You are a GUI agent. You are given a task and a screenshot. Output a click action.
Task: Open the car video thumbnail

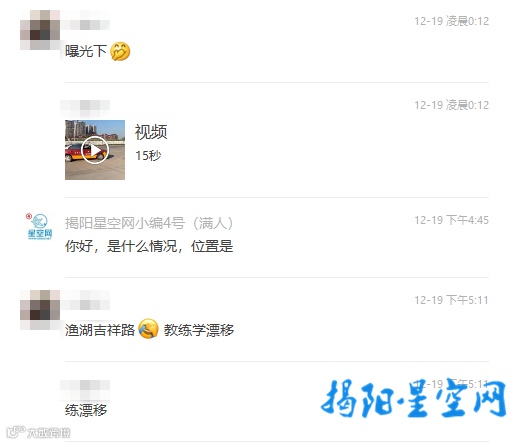(95, 150)
